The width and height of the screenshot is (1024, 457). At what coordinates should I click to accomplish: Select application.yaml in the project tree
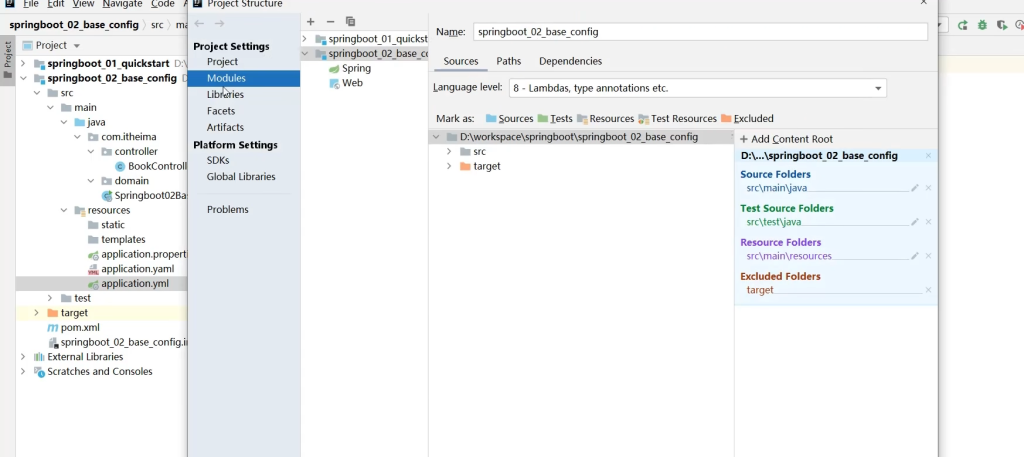(137, 269)
